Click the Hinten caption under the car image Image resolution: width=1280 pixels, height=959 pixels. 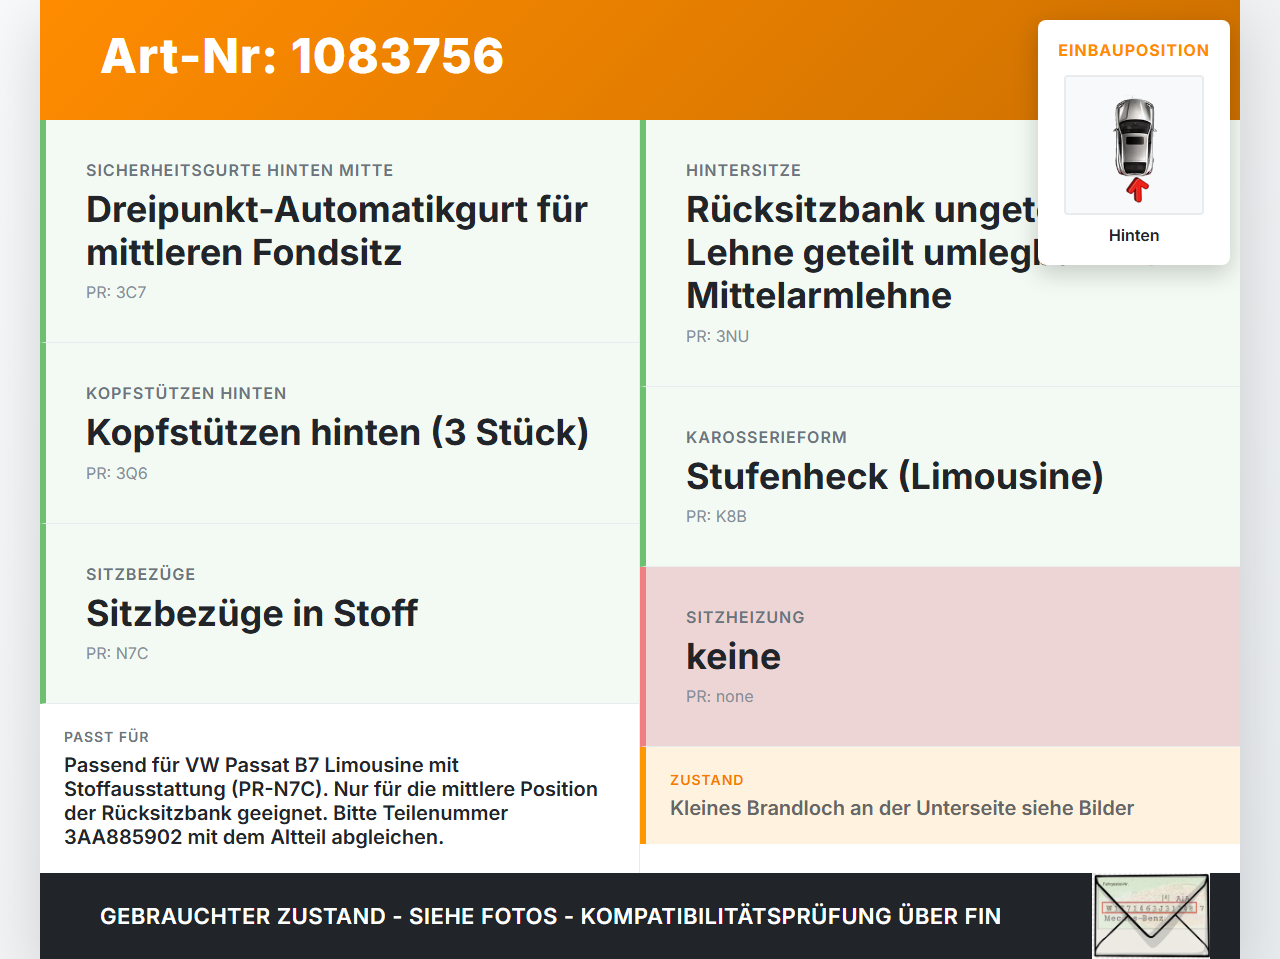(x=1134, y=235)
